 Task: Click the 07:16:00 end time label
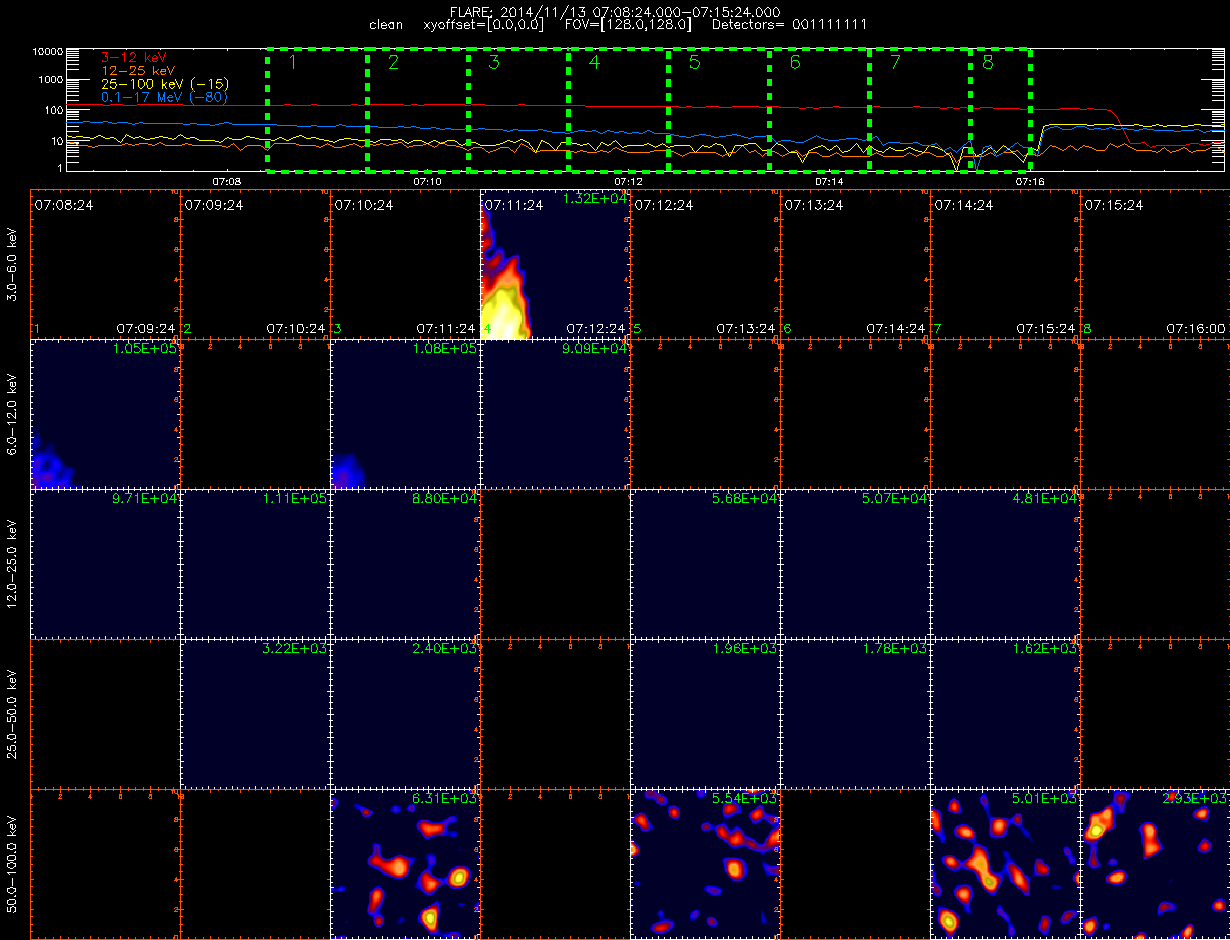click(1196, 328)
